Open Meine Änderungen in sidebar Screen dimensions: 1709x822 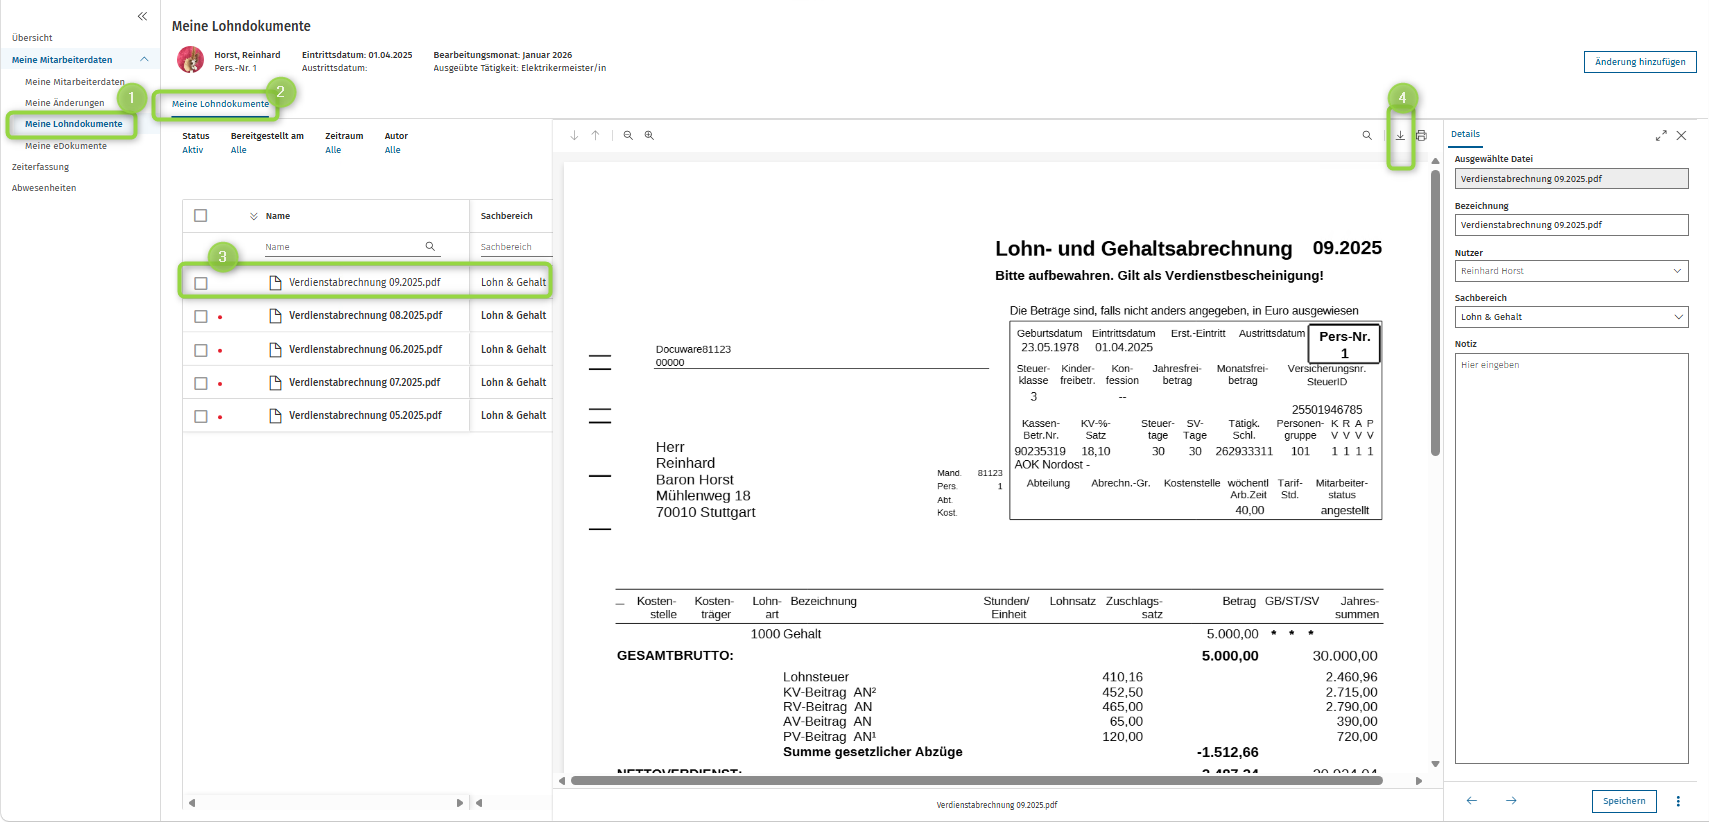tap(64, 103)
